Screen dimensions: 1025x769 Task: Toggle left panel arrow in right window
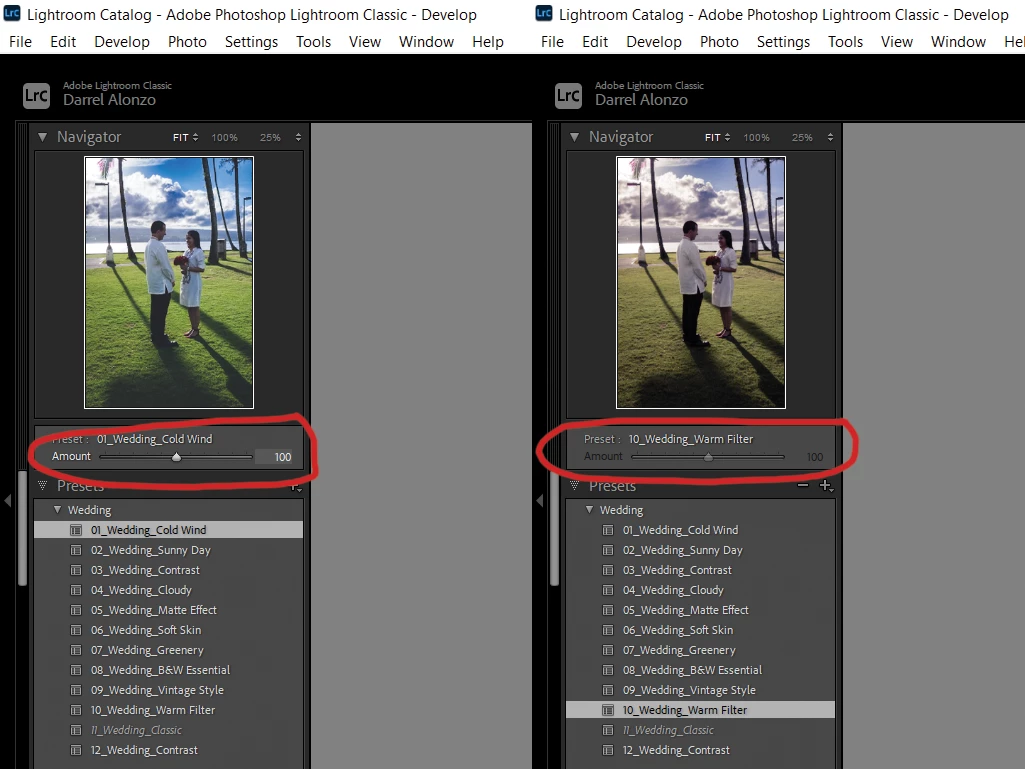point(540,501)
